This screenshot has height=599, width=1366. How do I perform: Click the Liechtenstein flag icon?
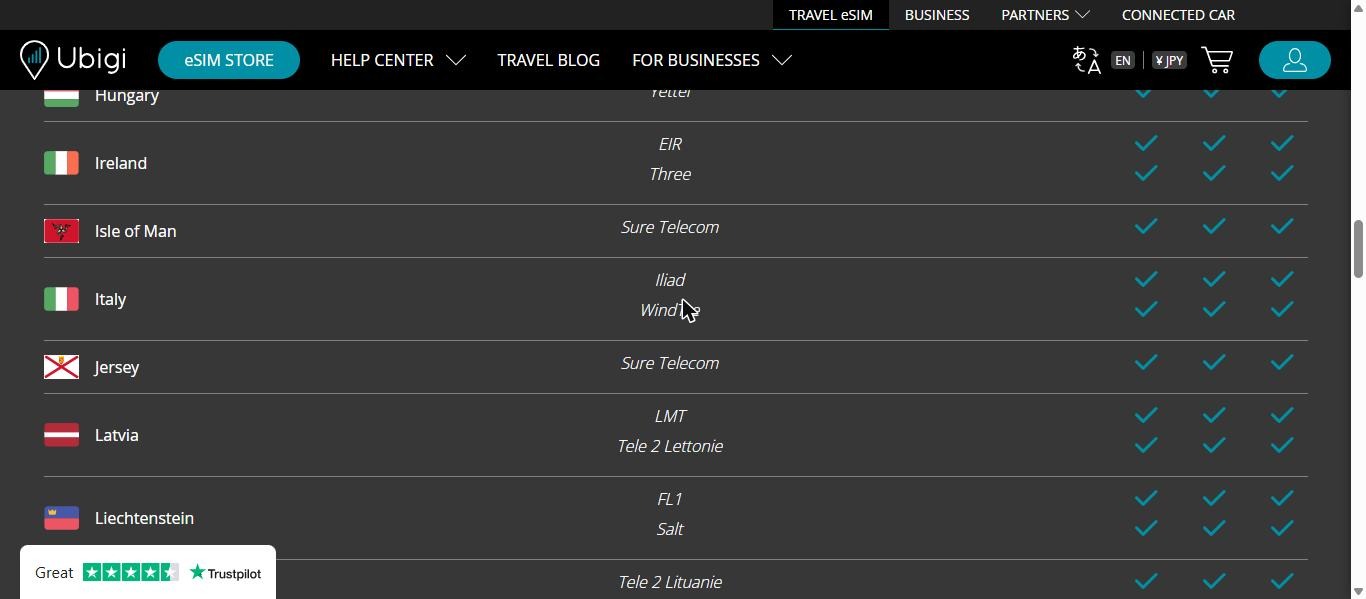61,518
